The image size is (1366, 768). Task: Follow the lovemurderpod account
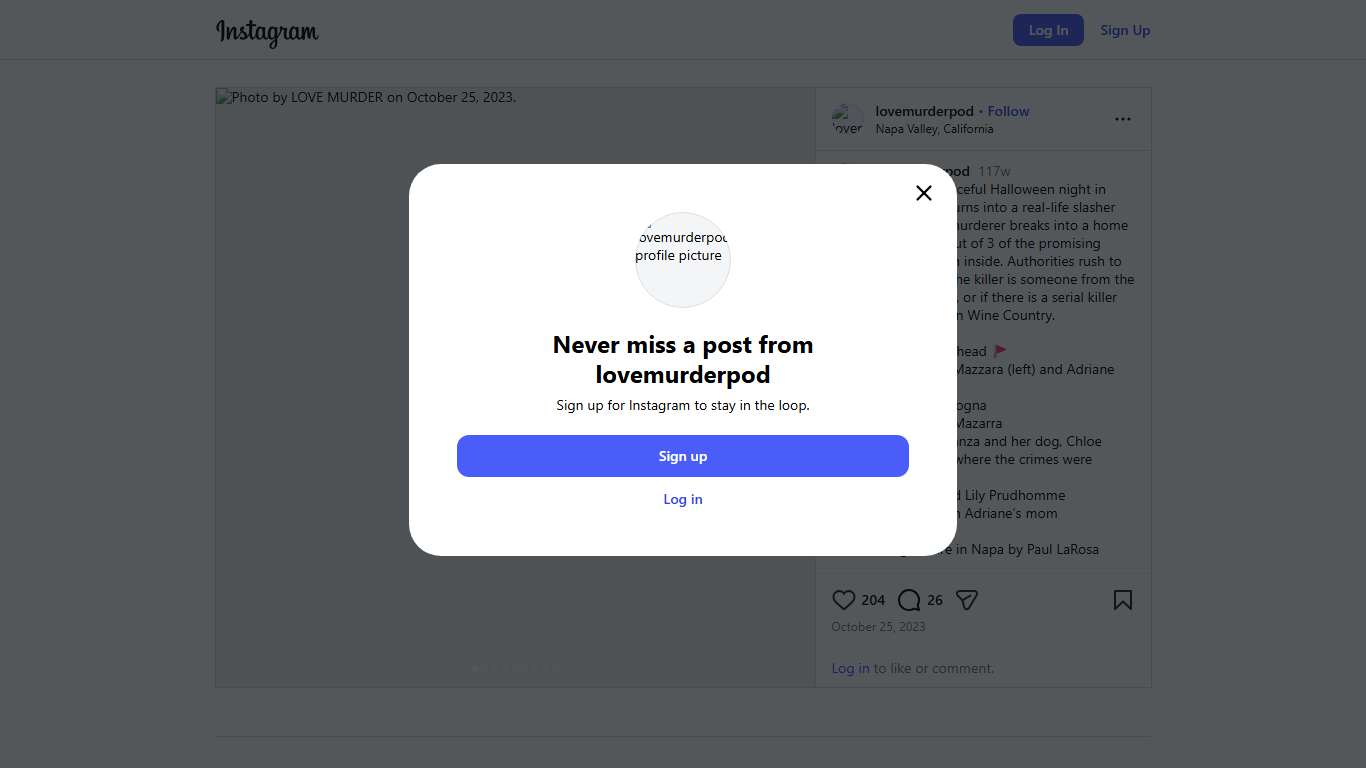coord(1008,111)
